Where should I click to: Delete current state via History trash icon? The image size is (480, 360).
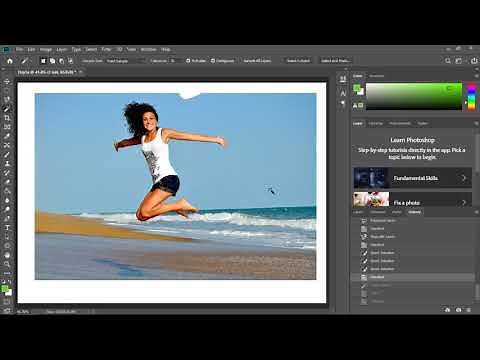(469, 310)
